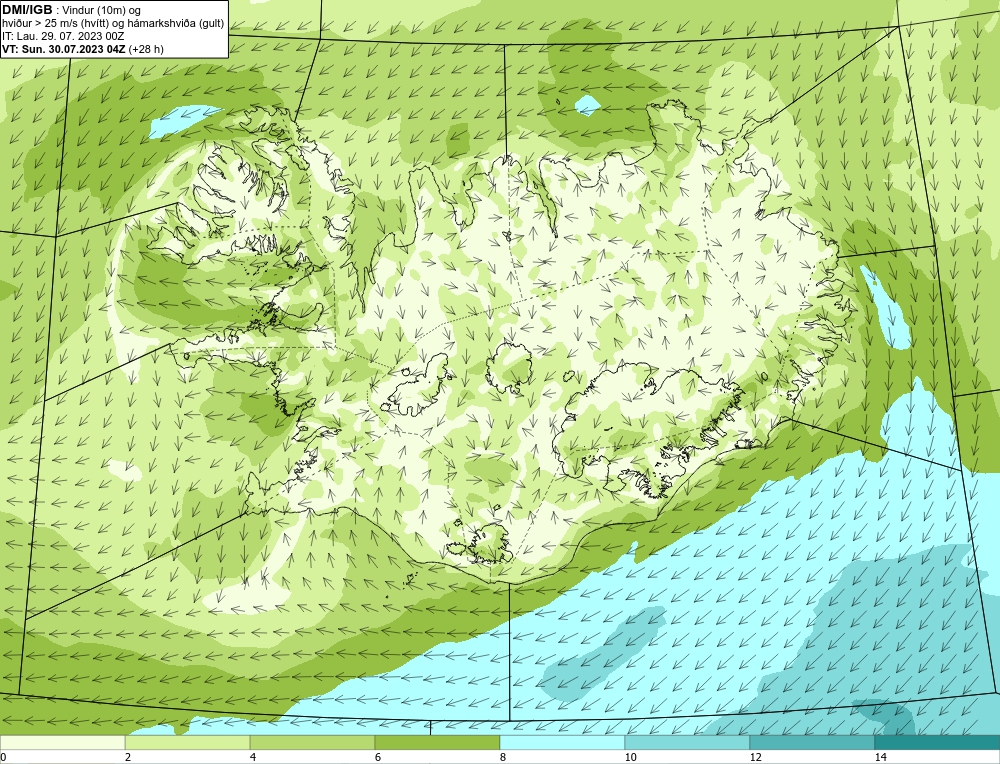Click the DMI/IGB title text
The width and height of the screenshot is (1000, 764).
[x=27, y=10]
